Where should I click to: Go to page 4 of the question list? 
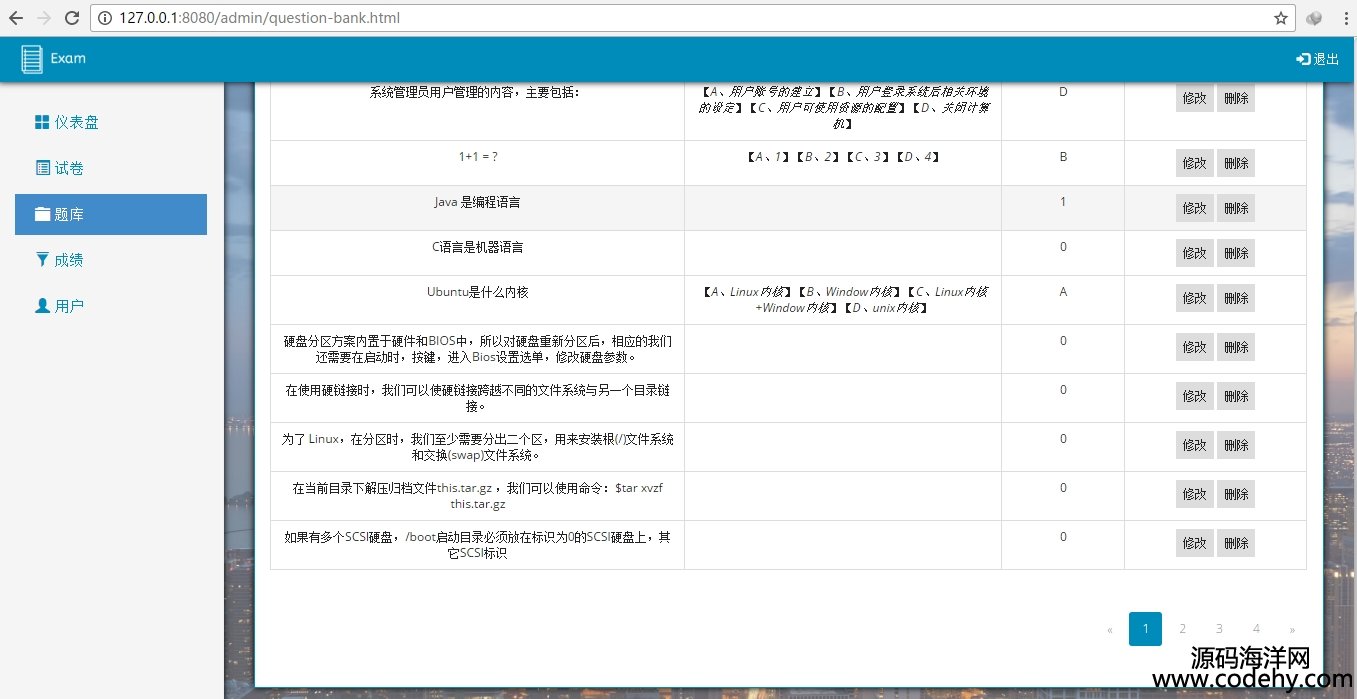point(1256,629)
